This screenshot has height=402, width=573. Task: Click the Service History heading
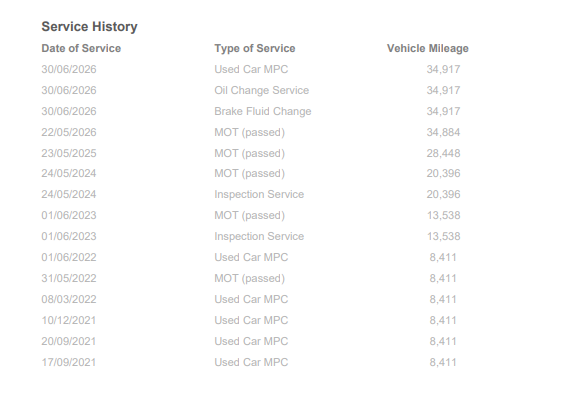[x=90, y=27]
